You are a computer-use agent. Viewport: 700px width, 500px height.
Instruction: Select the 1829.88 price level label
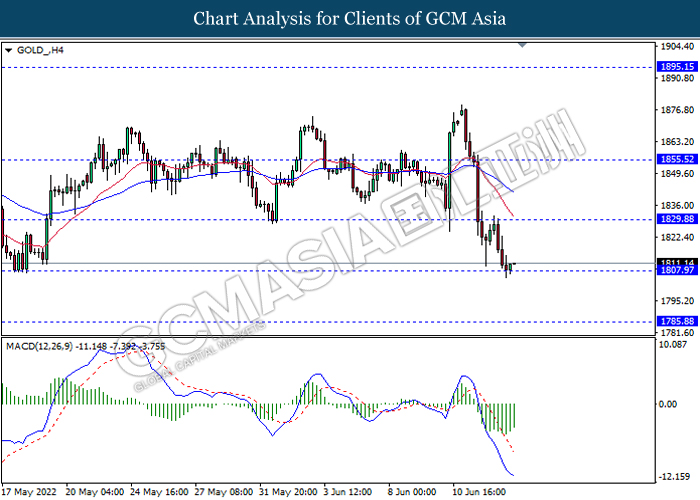coord(677,219)
